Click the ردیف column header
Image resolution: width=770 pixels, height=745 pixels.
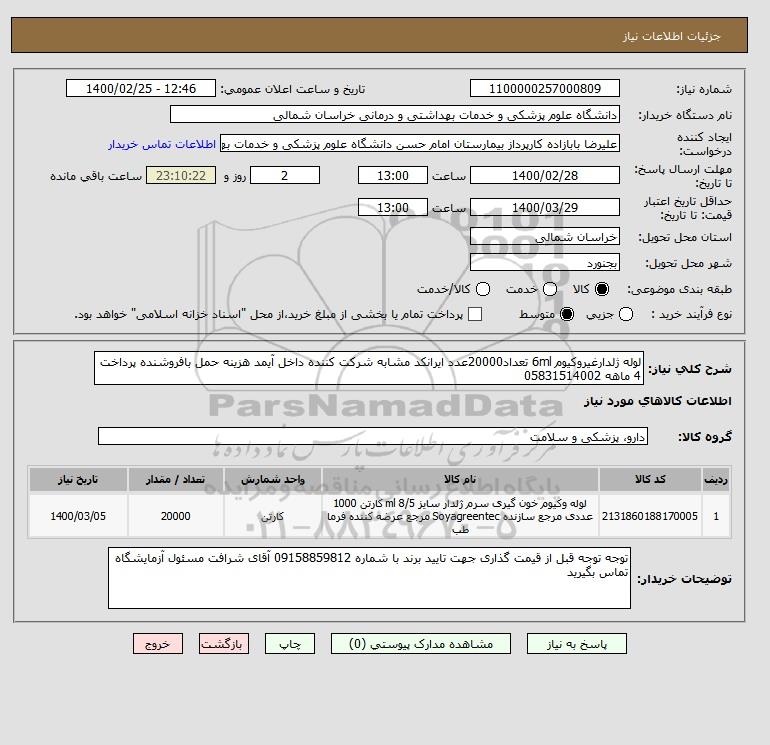[x=716, y=479]
